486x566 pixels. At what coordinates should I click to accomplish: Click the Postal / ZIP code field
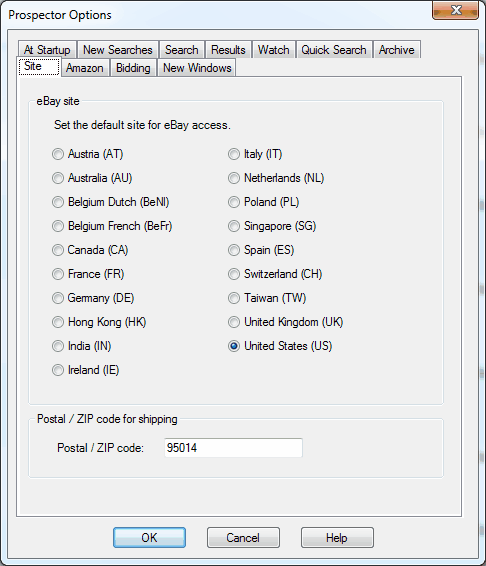pos(233,448)
